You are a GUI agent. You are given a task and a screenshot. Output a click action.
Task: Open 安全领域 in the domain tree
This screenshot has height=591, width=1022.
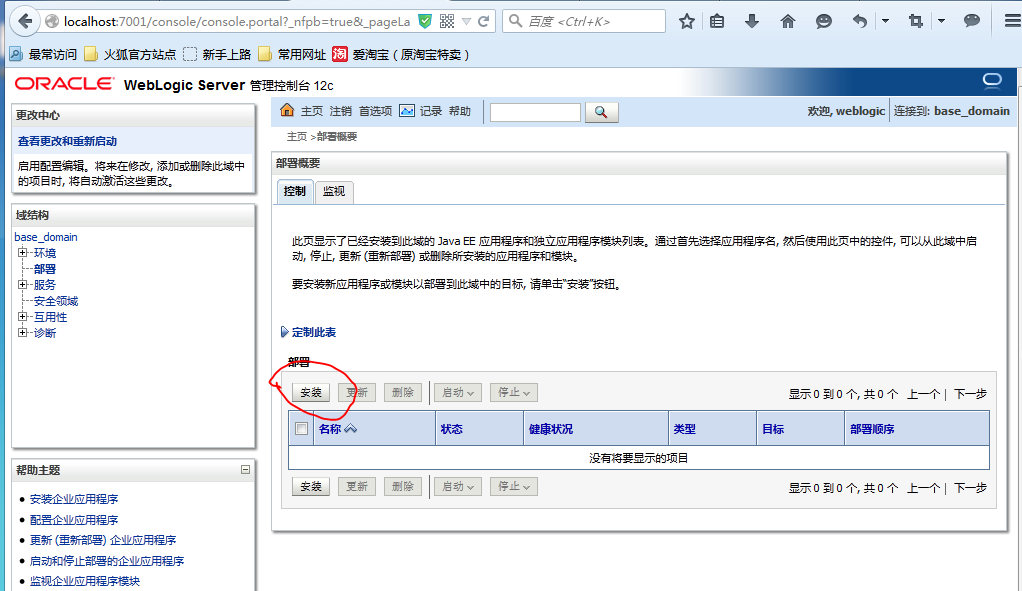click(x=56, y=301)
